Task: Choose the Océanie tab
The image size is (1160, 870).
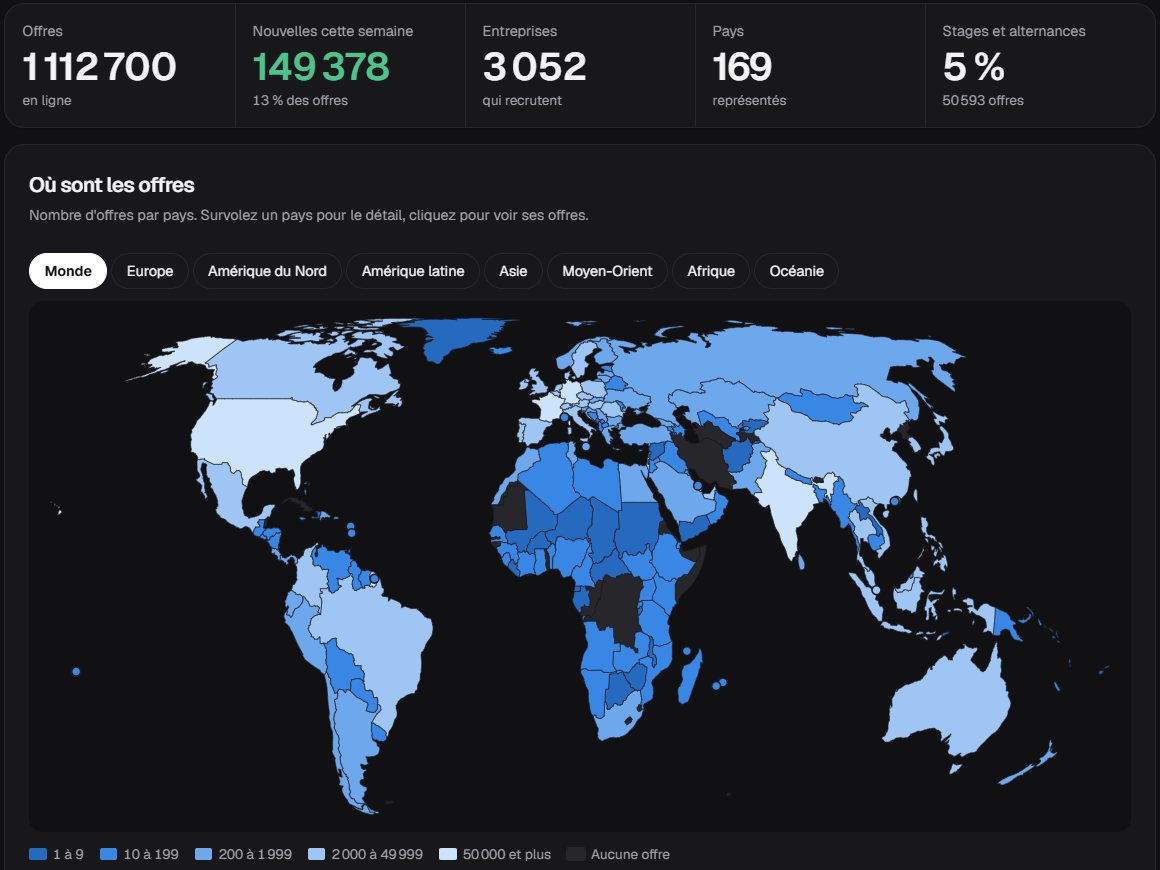Action: (796, 271)
